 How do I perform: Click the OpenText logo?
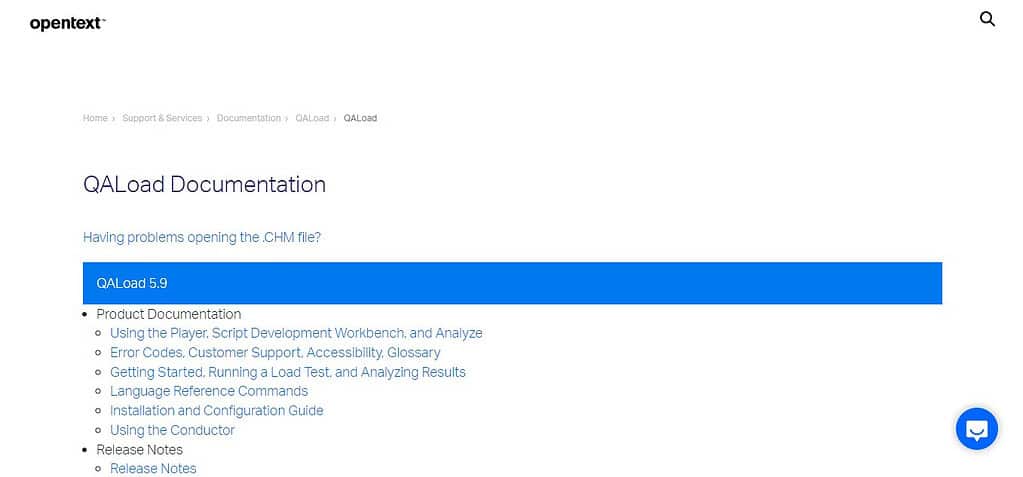[67, 23]
